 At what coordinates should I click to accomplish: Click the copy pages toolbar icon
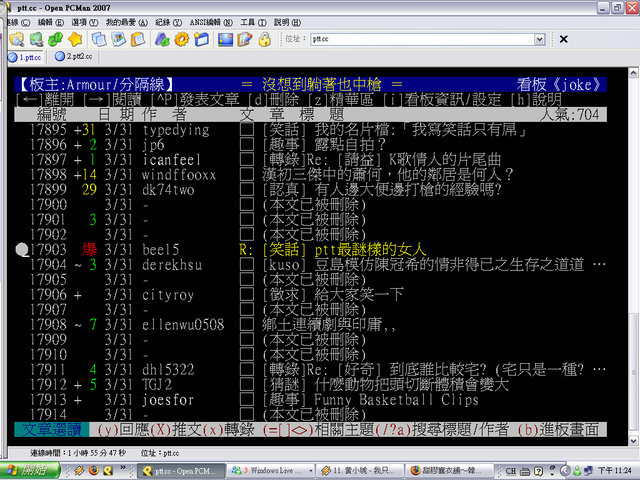click(99, 39)
